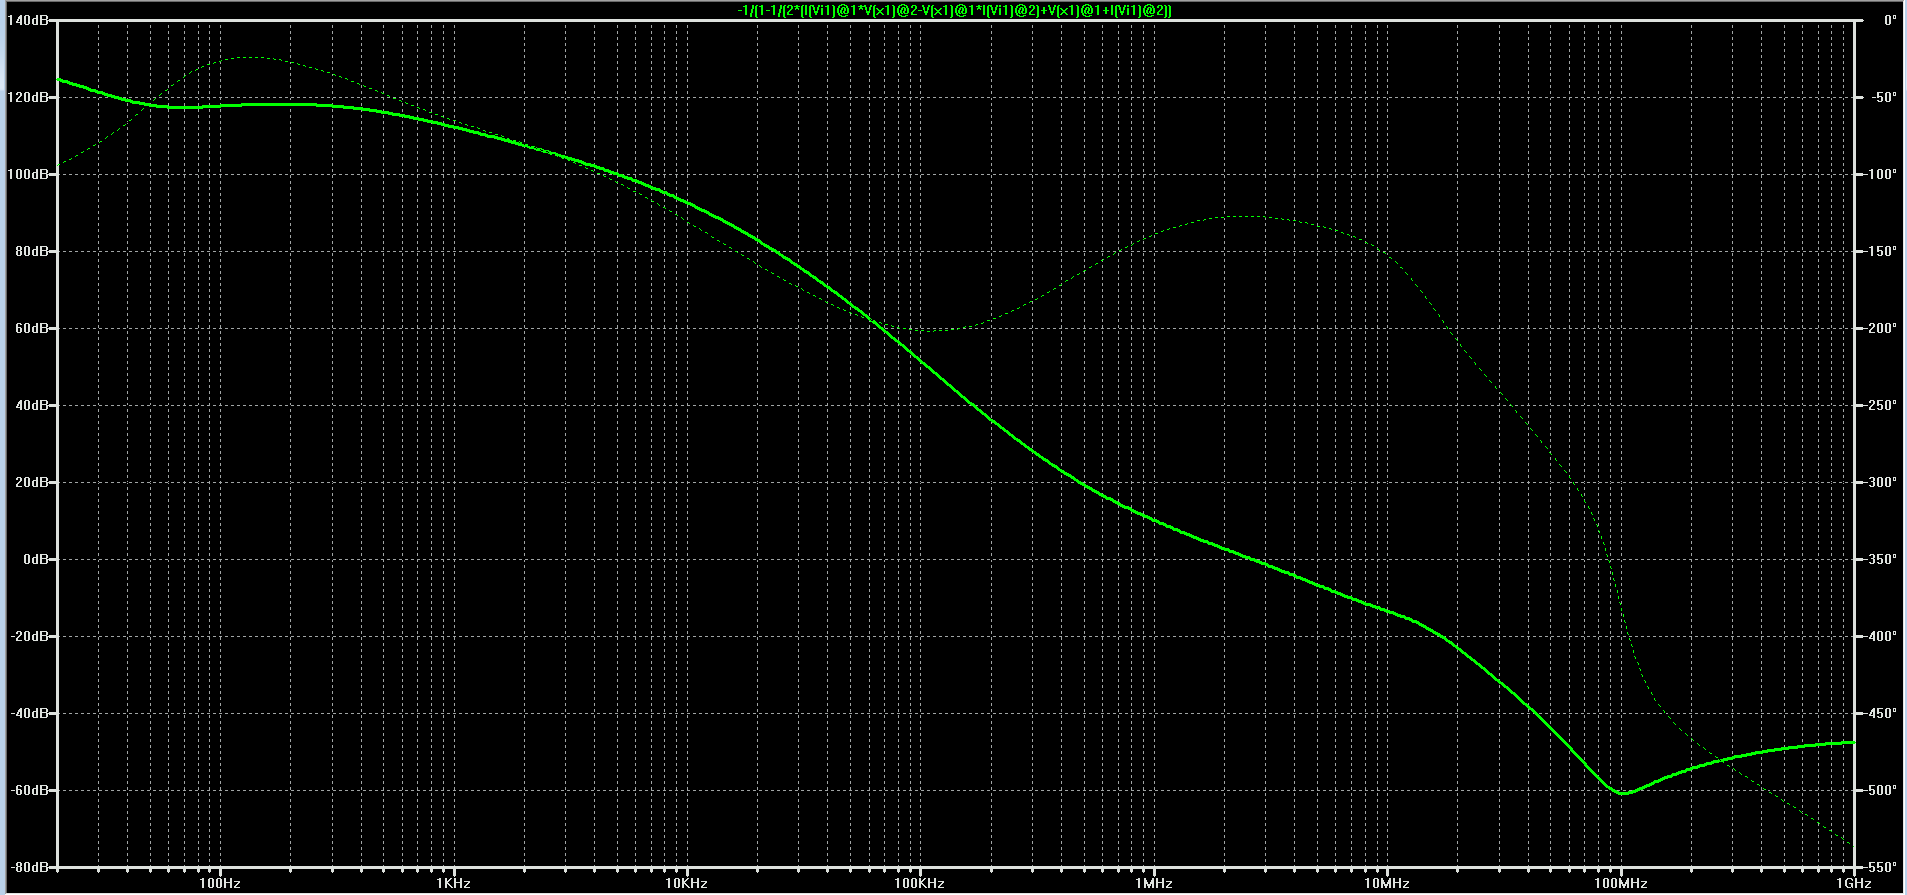Select the 60dB label on the left axis
The height and width of the screenshot is (895, 1907).
[32, 328]
